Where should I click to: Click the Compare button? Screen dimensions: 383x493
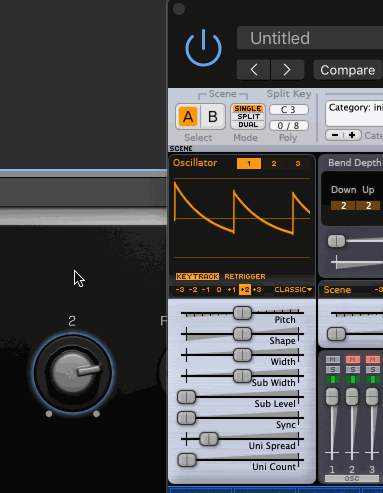click(348, 70)
